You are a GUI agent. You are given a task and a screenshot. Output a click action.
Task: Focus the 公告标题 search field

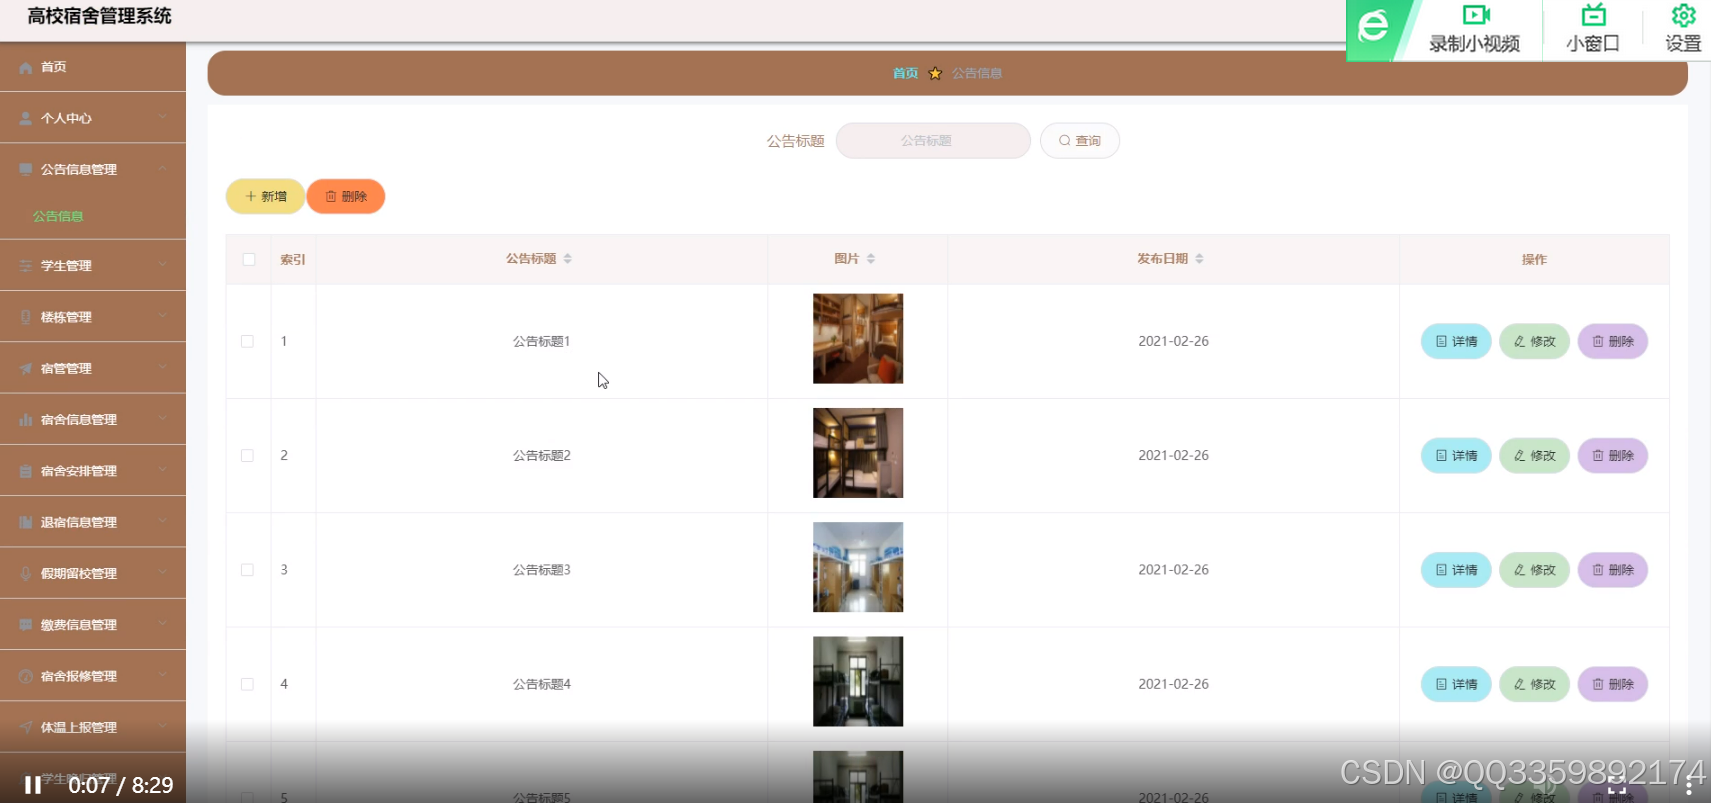coord(933,141)
